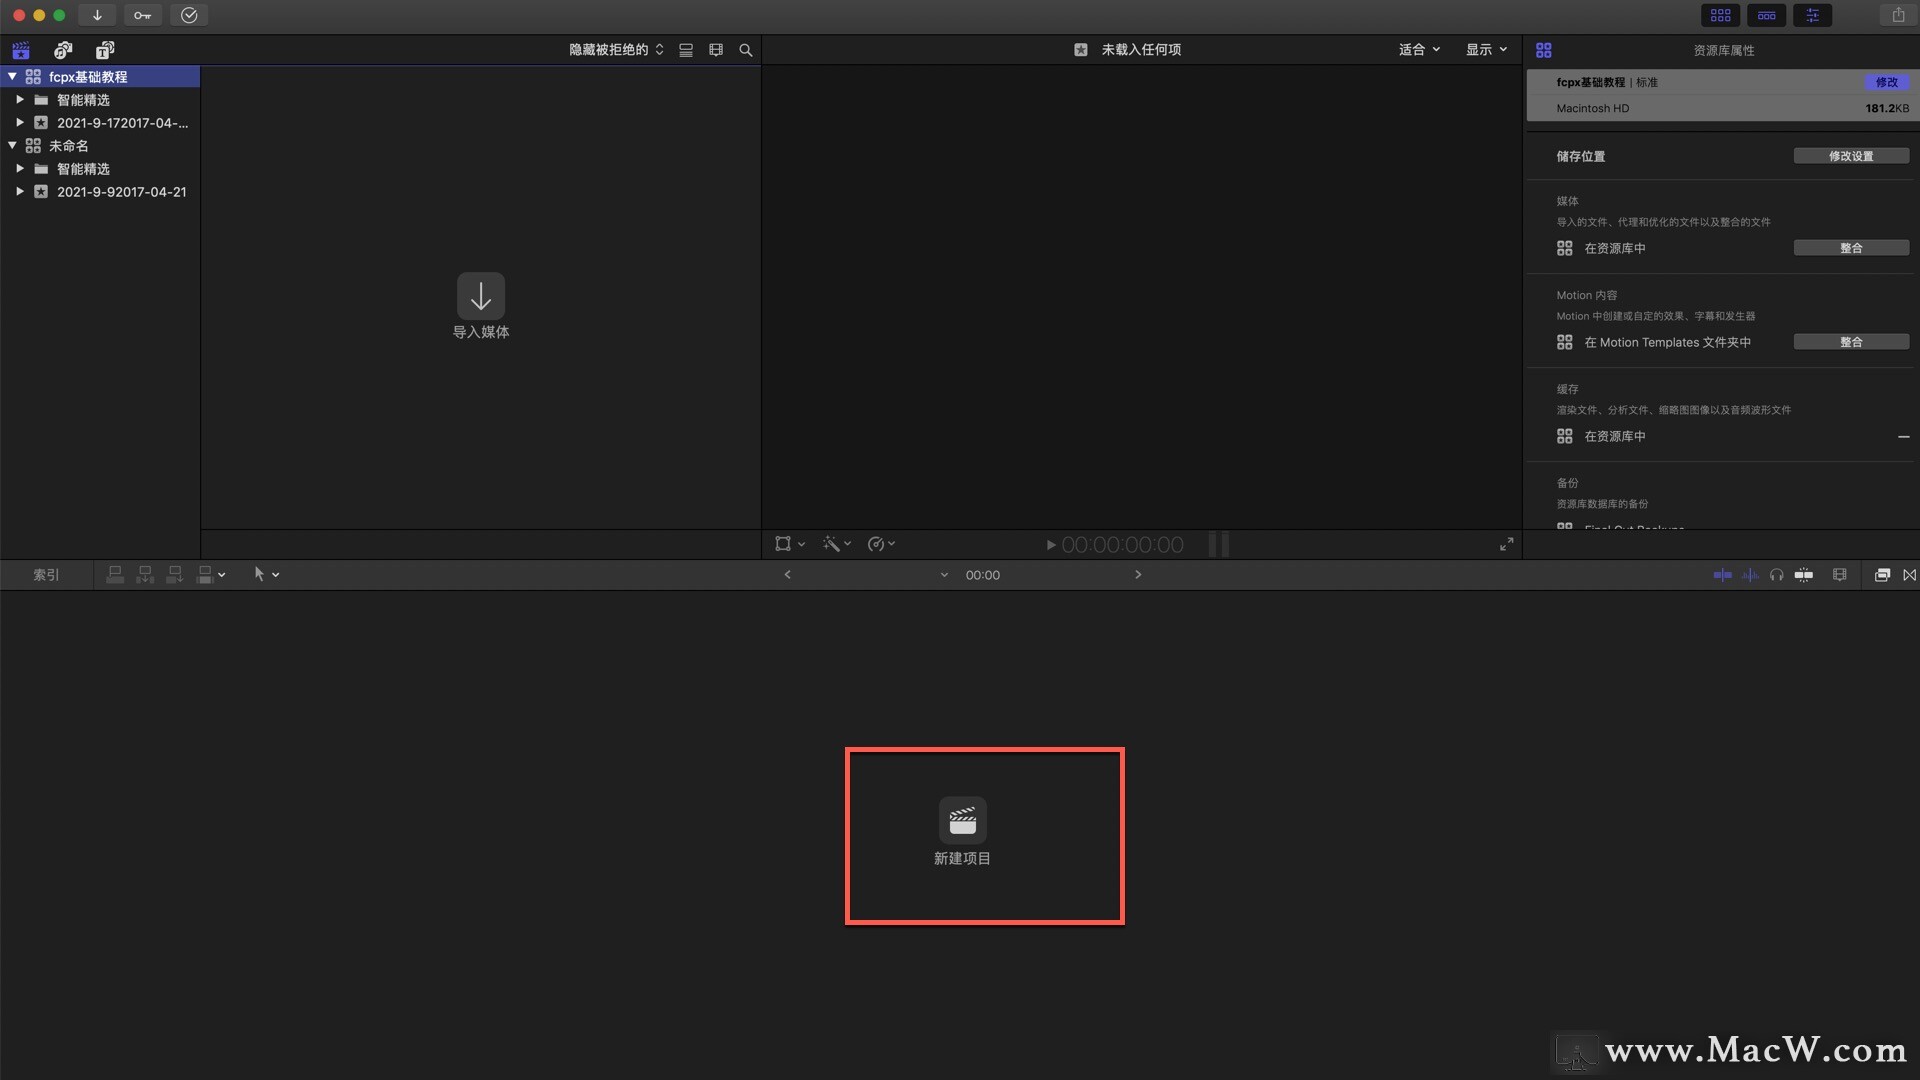
Task: Click the share export icon
Action: pos(1898,15)
